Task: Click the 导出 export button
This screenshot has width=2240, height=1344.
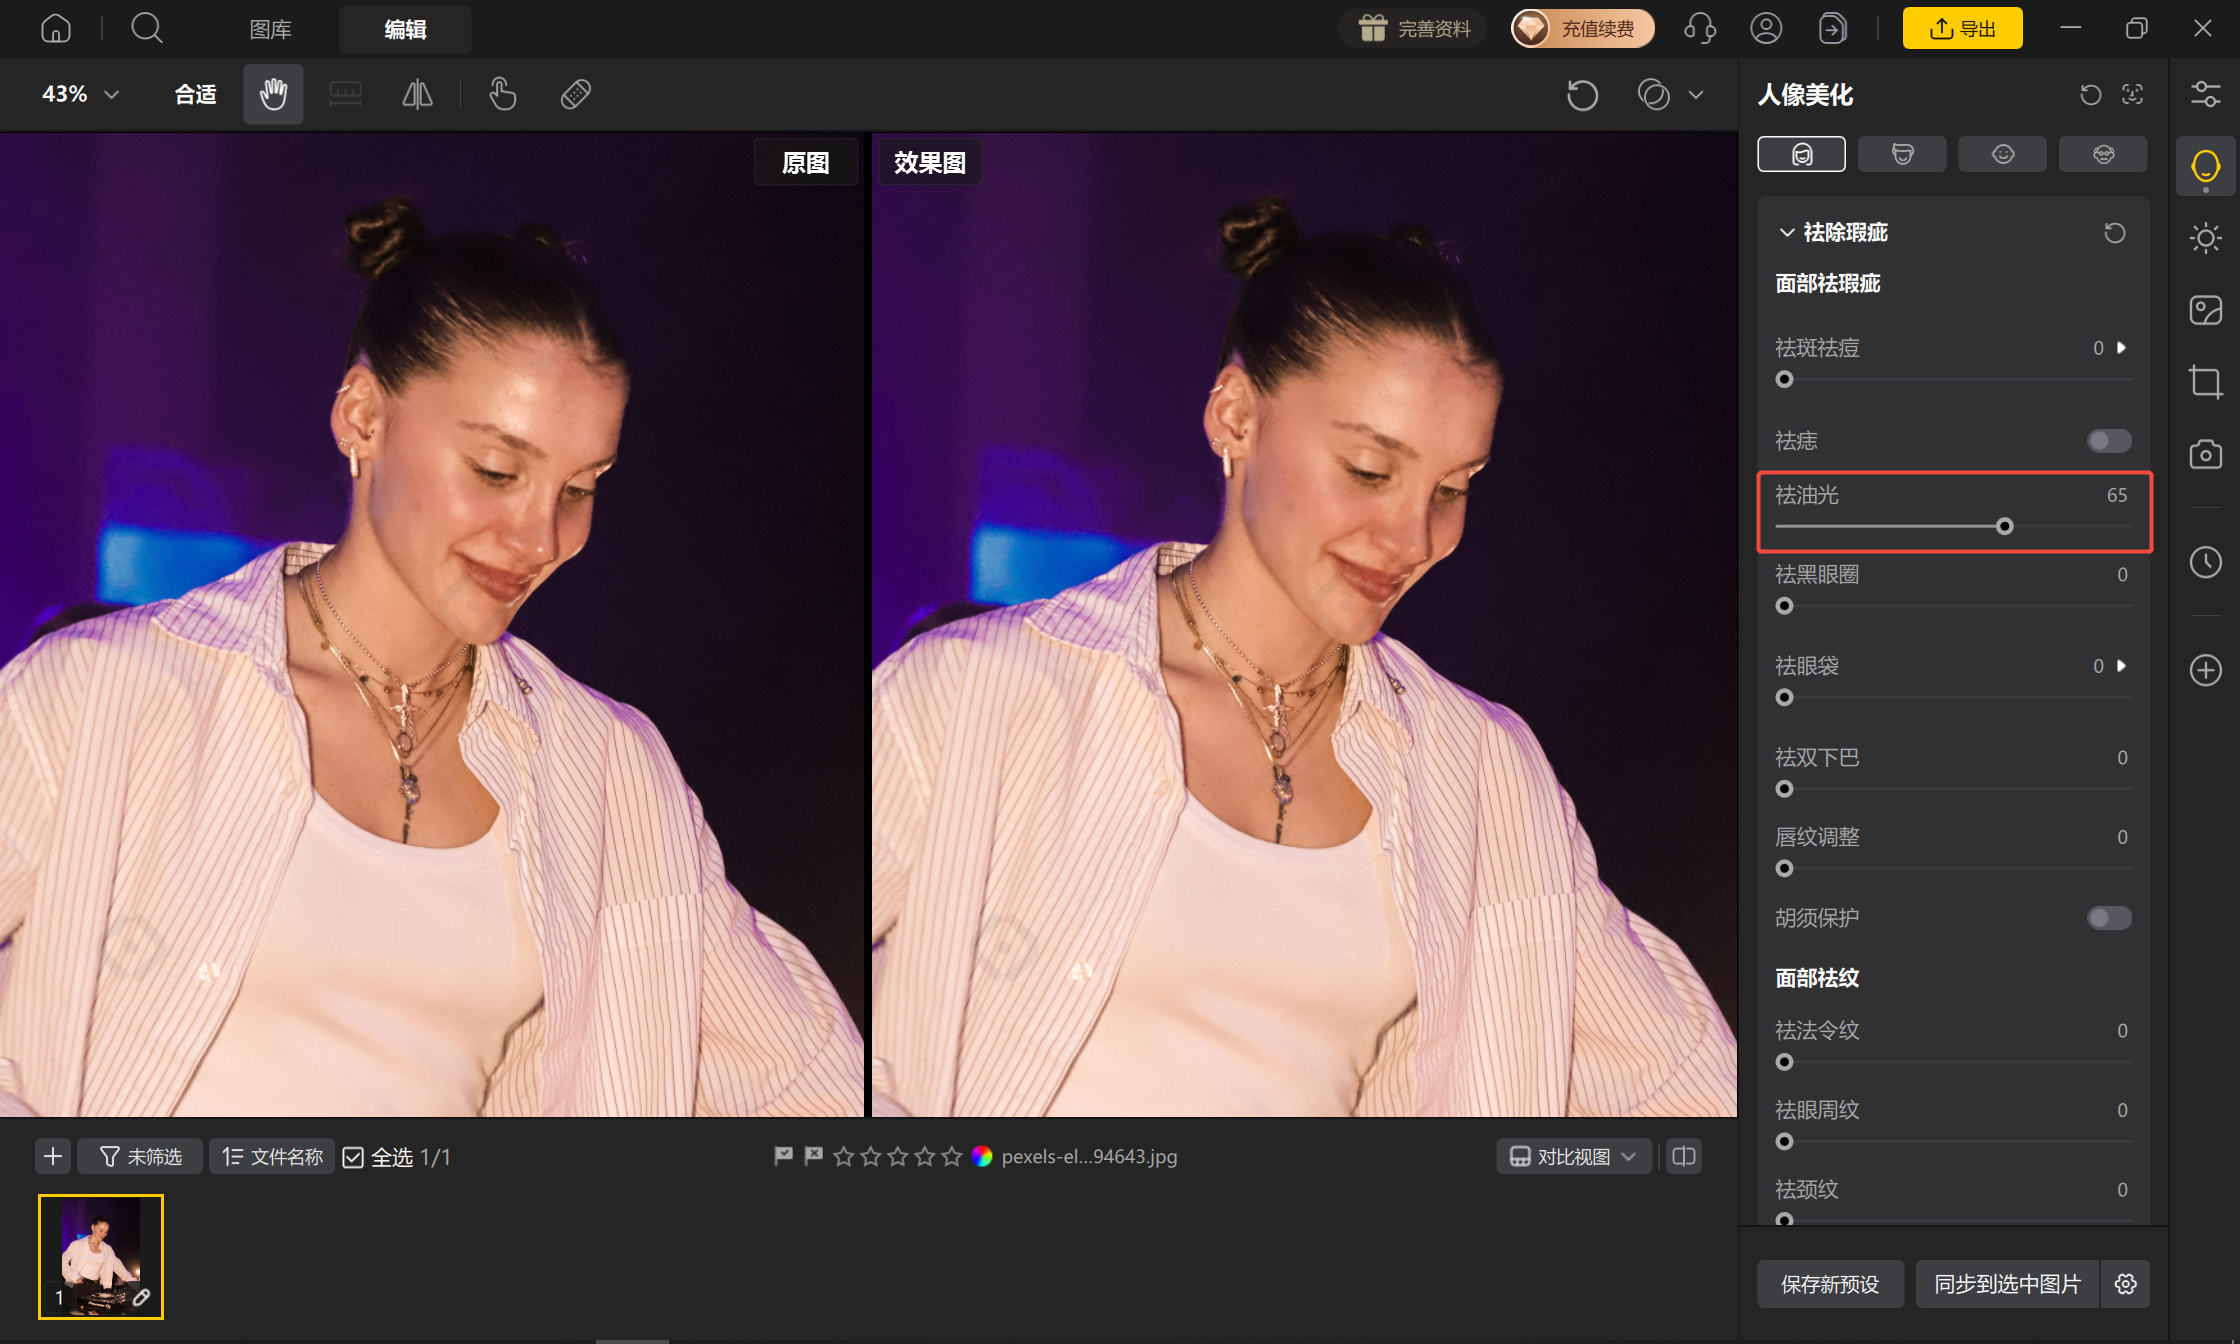Action: click(x=1962, y=28)
